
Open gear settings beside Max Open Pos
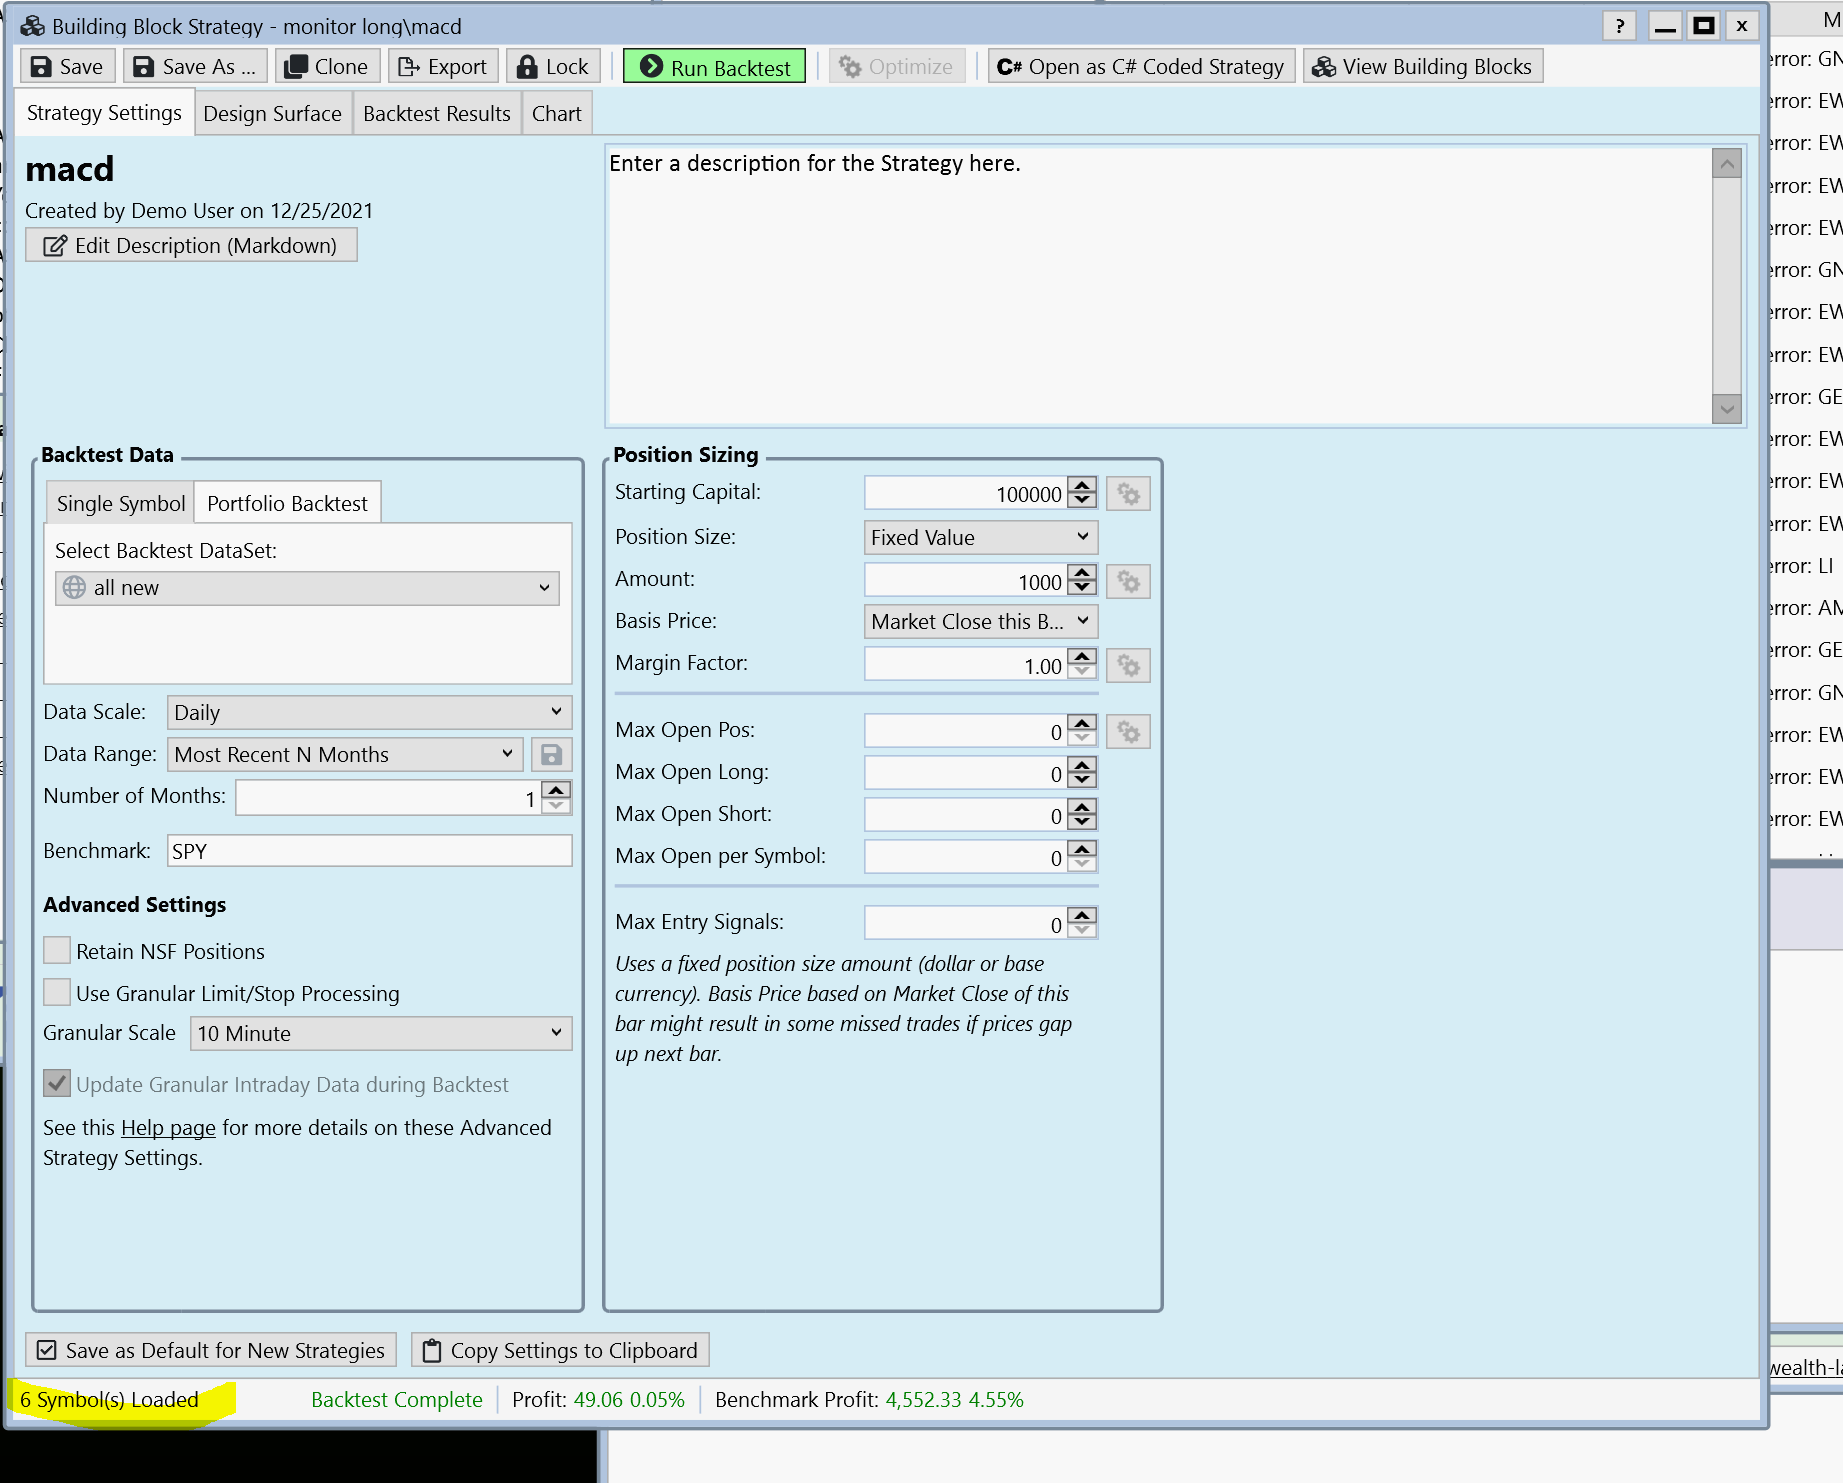coord(1128,732)
